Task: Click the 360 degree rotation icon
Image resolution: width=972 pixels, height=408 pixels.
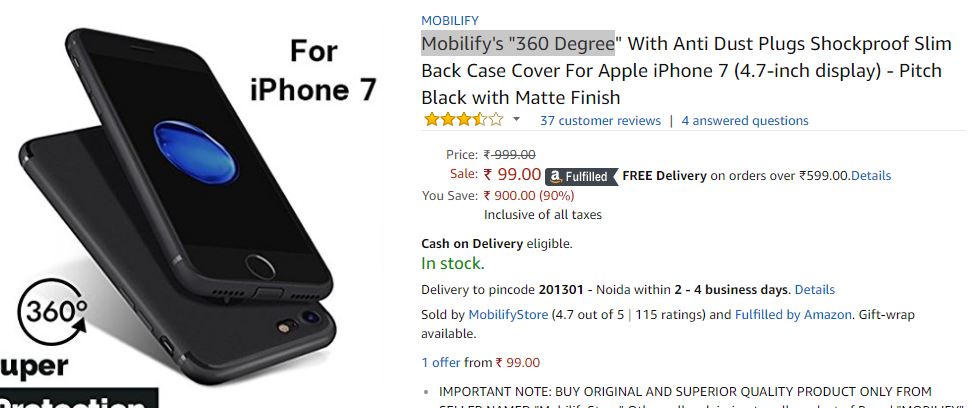Action: click(52, 312)
